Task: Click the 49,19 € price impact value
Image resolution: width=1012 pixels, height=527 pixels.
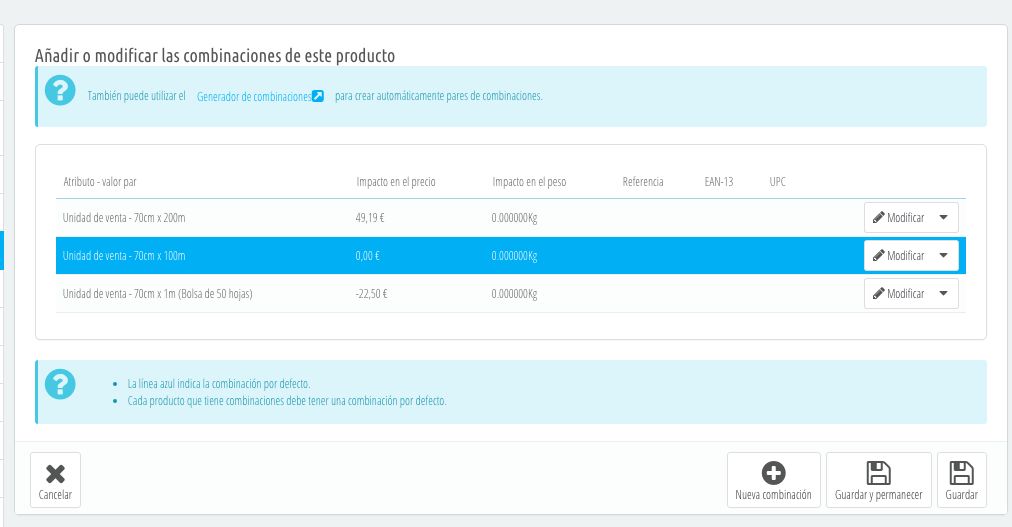Action: (x=370, y=217)
